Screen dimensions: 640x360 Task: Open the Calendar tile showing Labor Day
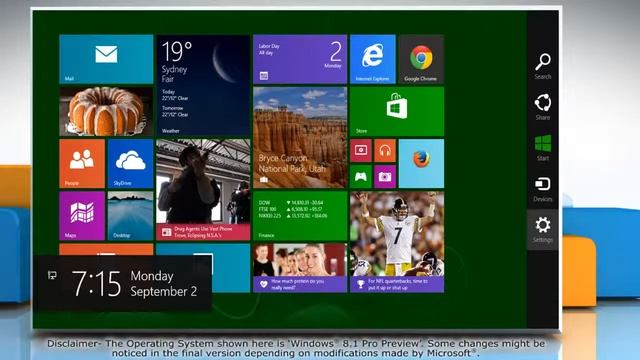pos(300,59)
